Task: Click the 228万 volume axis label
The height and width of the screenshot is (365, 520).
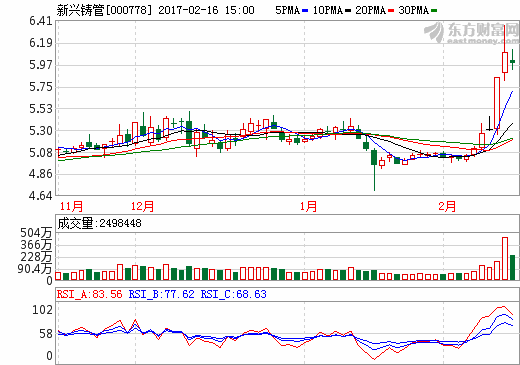Action: click(x=36, y=257)
